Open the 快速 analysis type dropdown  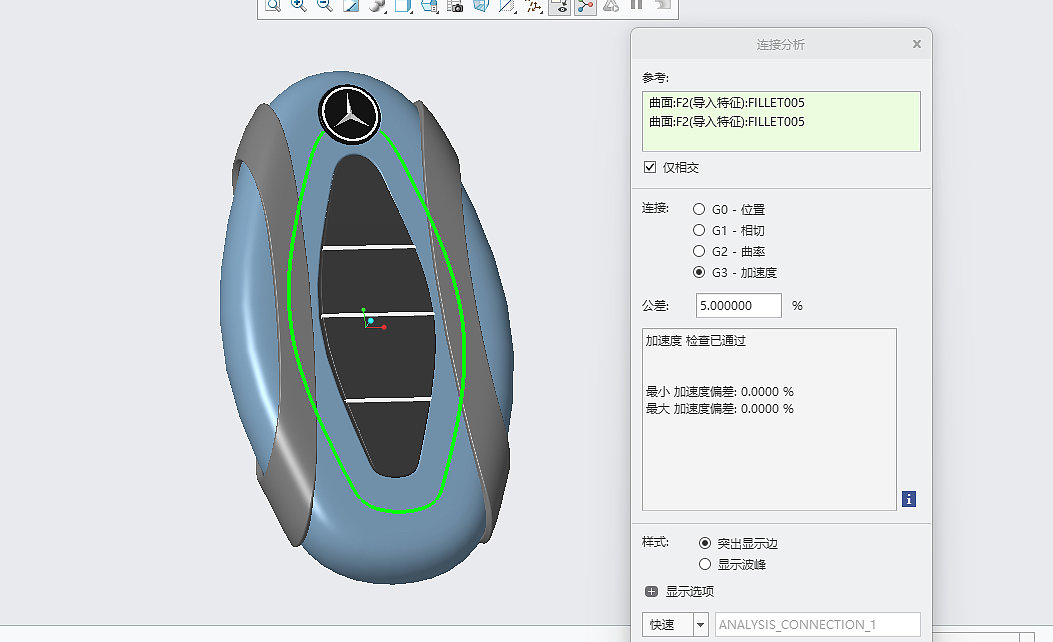(700, 625)
